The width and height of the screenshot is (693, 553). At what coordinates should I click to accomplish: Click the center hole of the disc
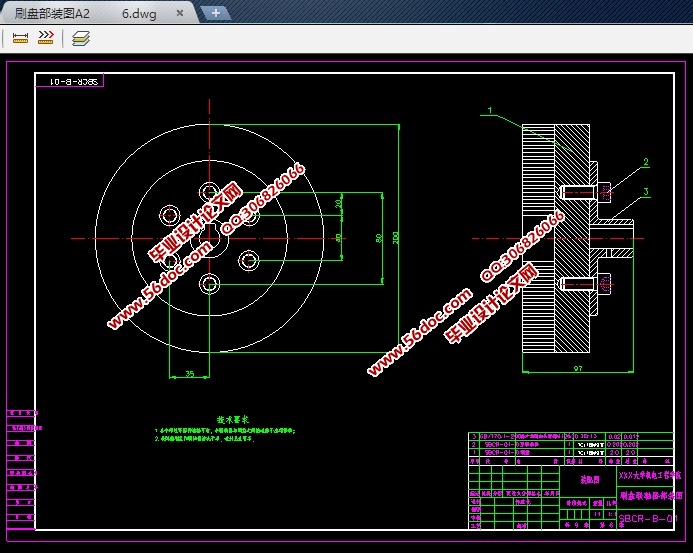tap(209, 238)
